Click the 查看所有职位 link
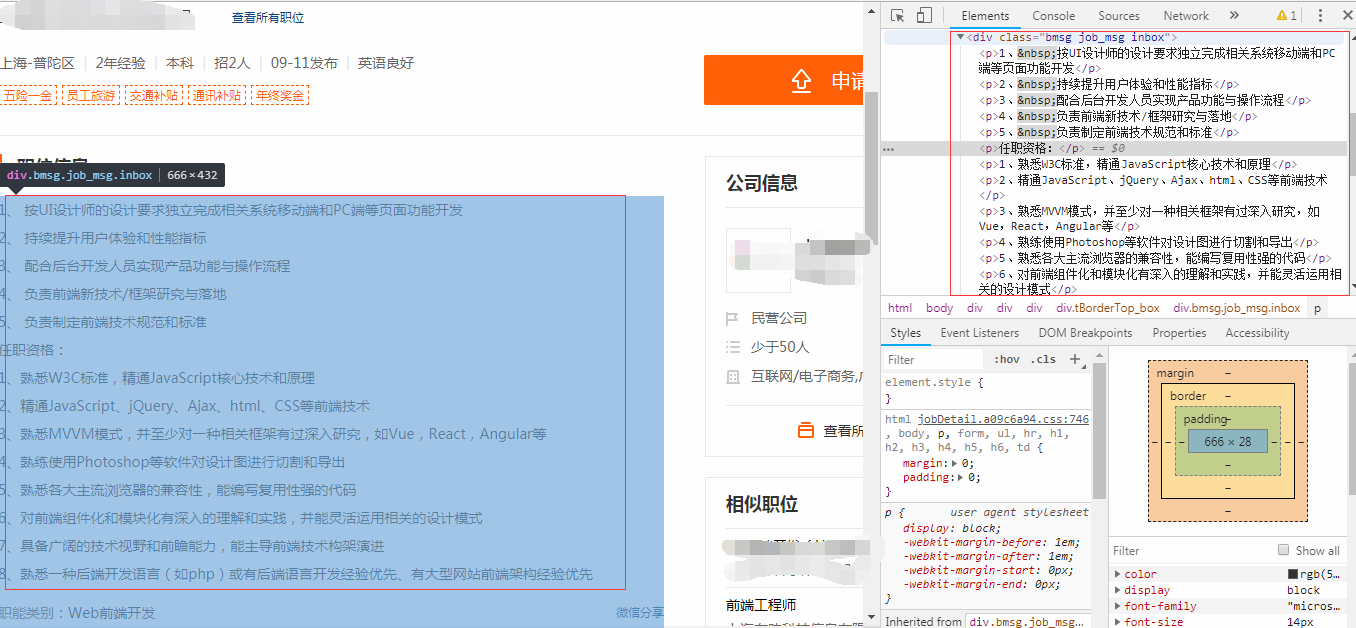 click(268, 18)
